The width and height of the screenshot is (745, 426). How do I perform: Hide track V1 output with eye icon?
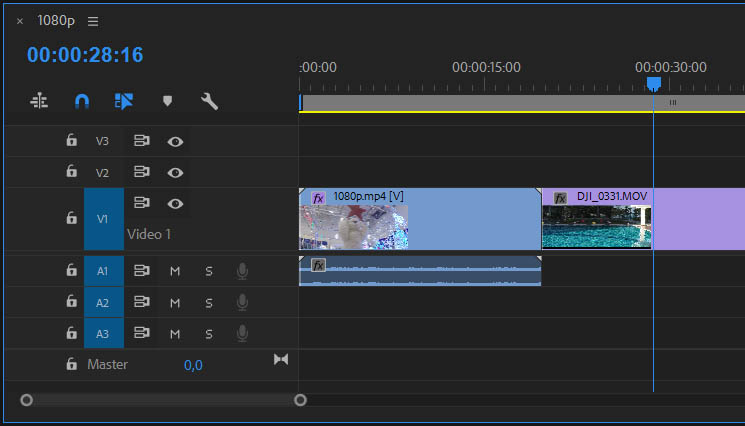[x=175, y=204]
